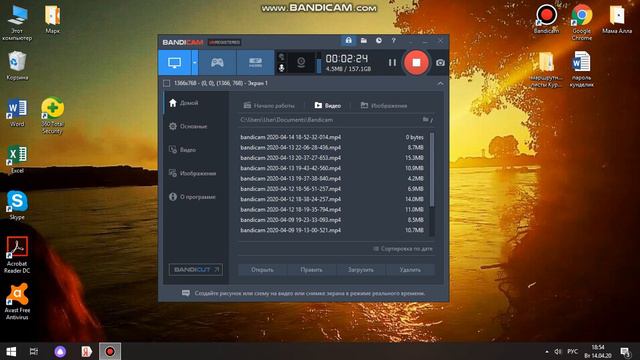Open Word desktop shortcut

tap(17, 113)
